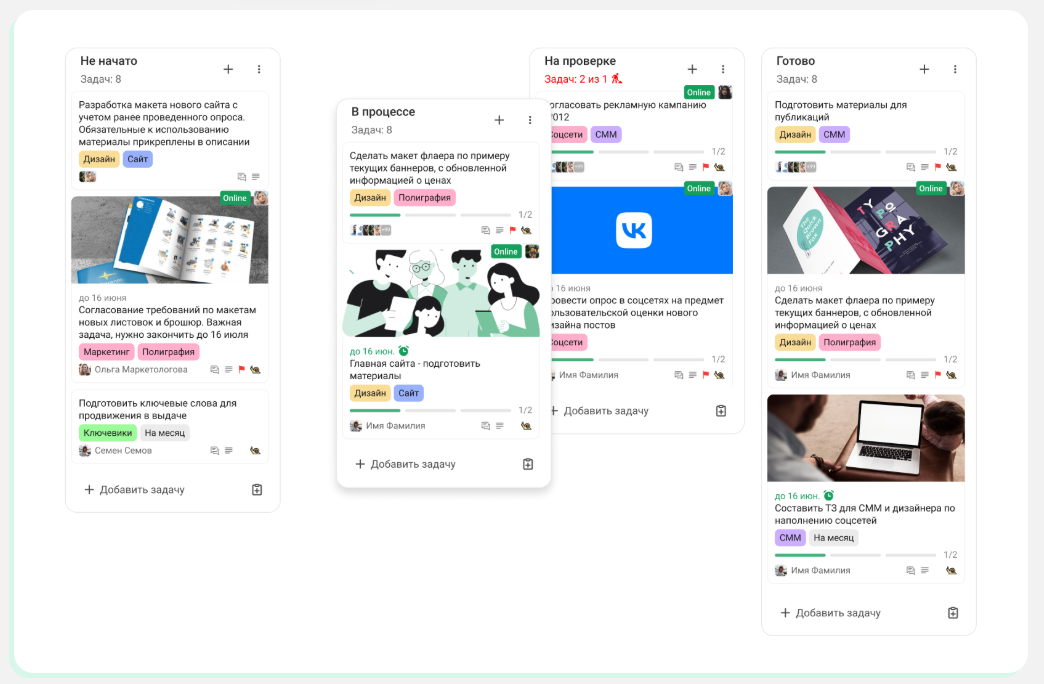Click plus icon in В процессе column header
Image resolution: width=1044 pixels, height=684 pixels.
tap(499, 120)
